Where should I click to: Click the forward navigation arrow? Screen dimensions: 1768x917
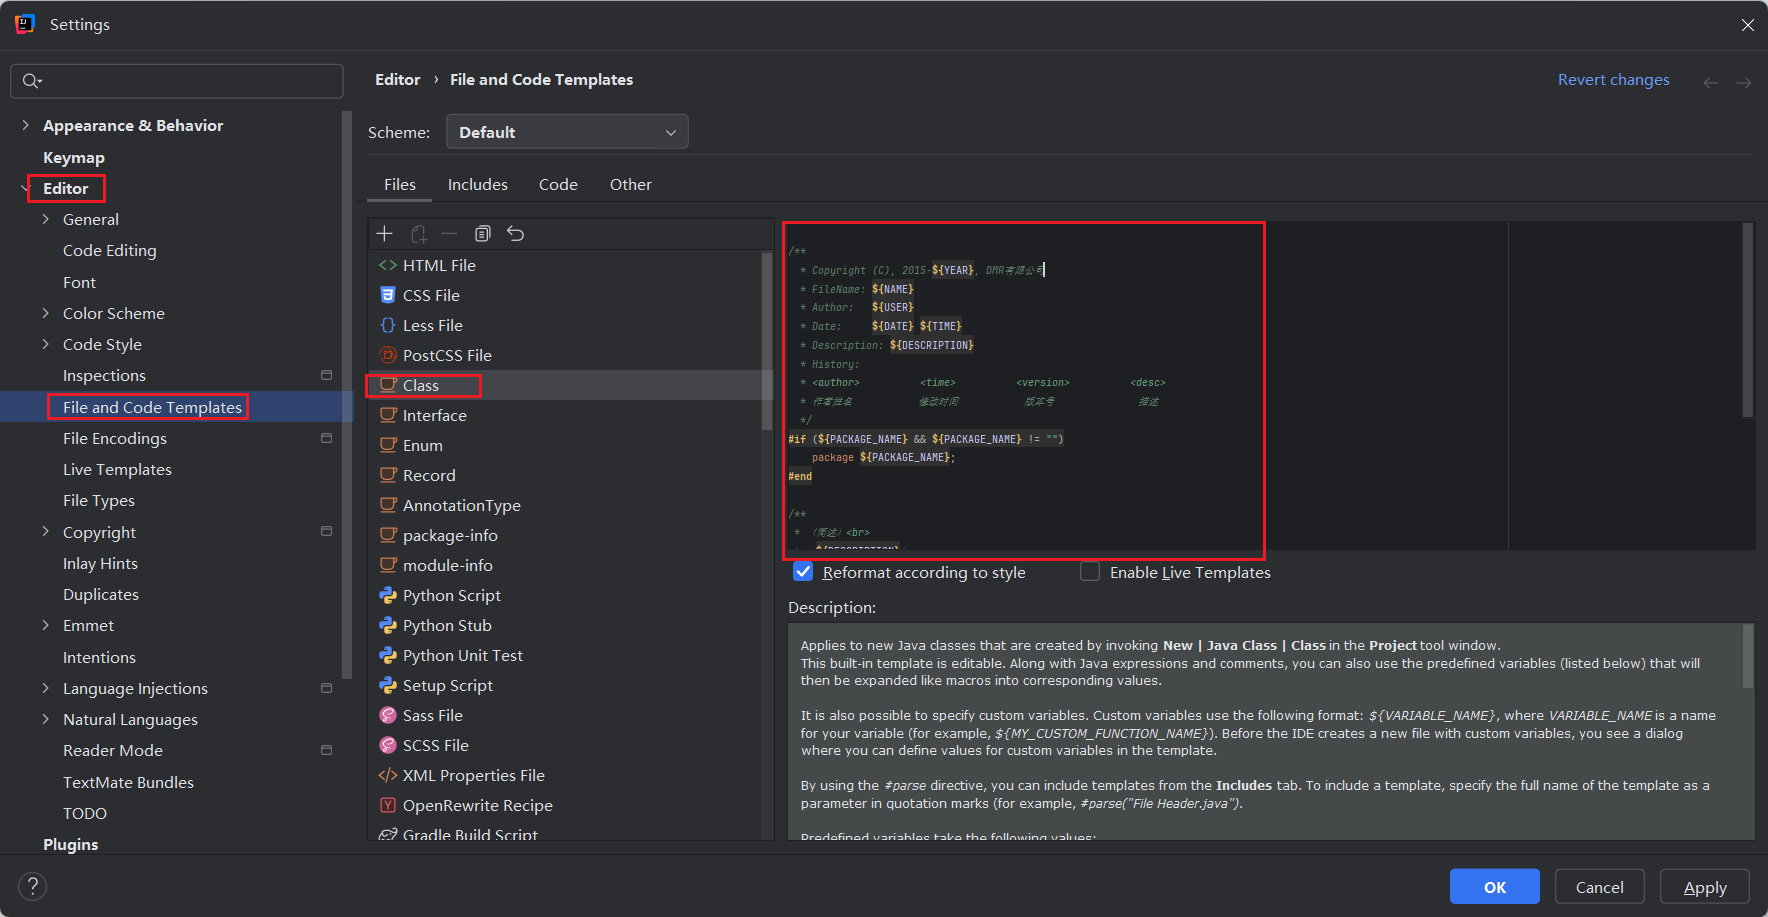1744,83
